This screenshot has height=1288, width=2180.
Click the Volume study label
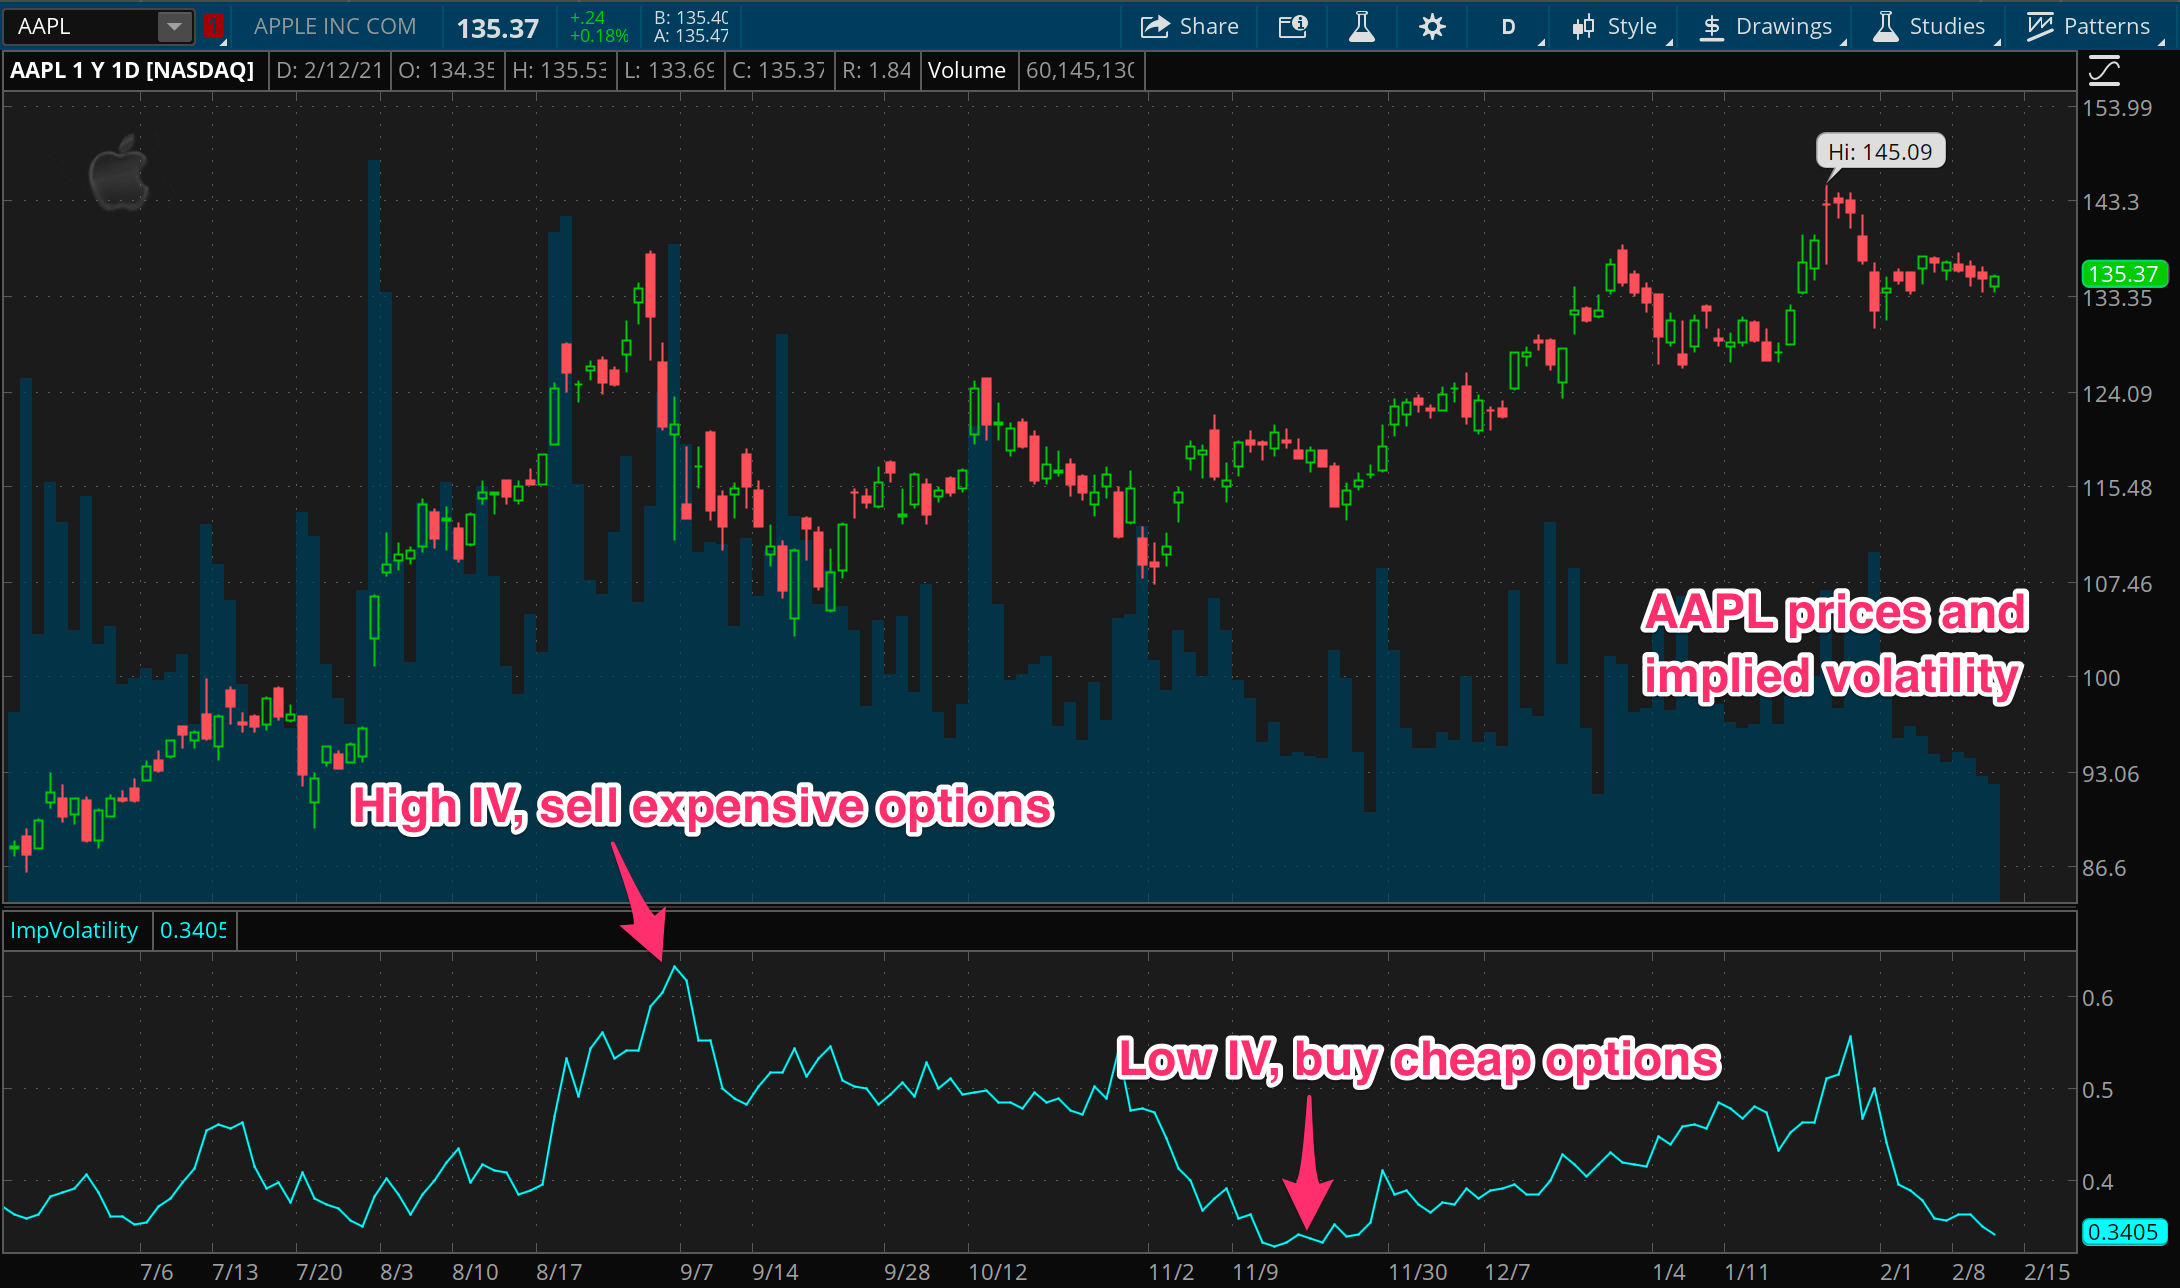point(966,70)
